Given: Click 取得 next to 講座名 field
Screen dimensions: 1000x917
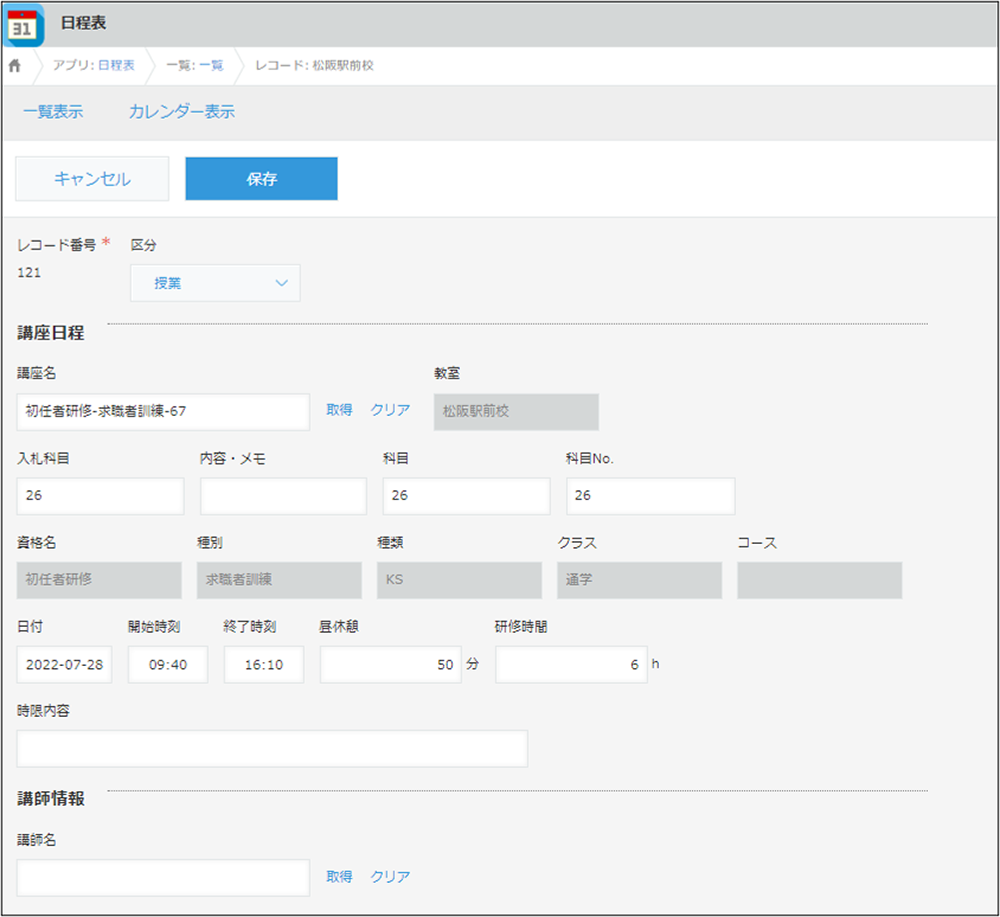Looking at the screenshot, I should 339,410.
